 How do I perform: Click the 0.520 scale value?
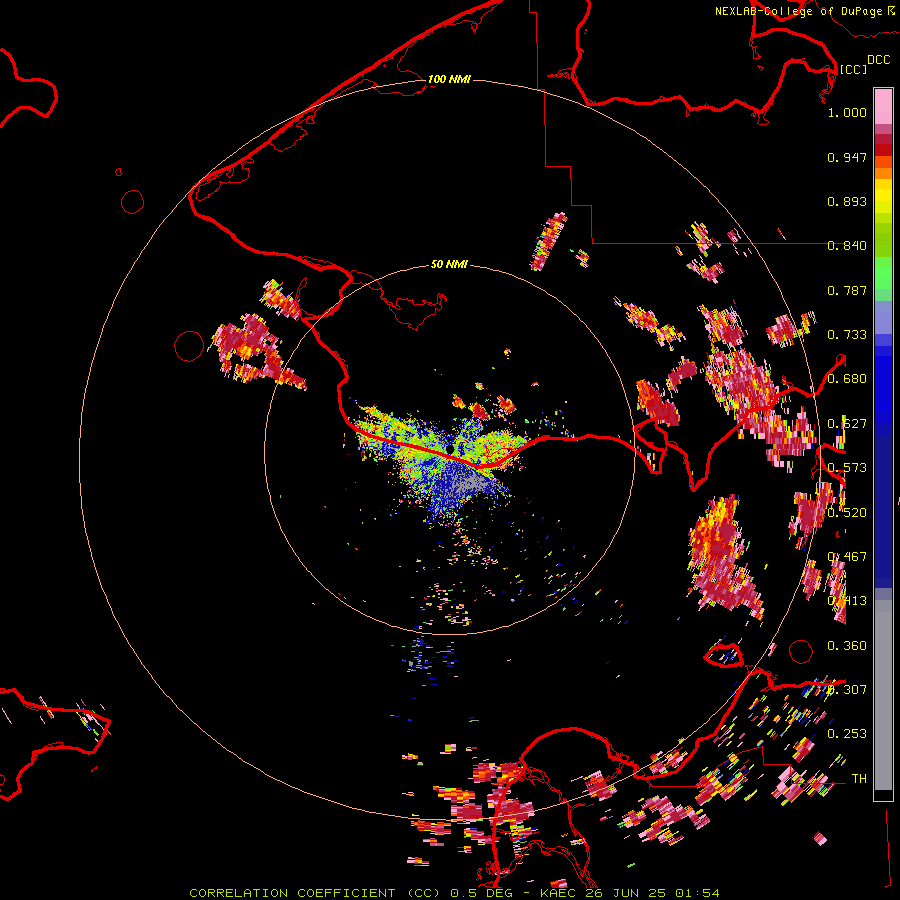pyautogui.click(x=847, y=513)
